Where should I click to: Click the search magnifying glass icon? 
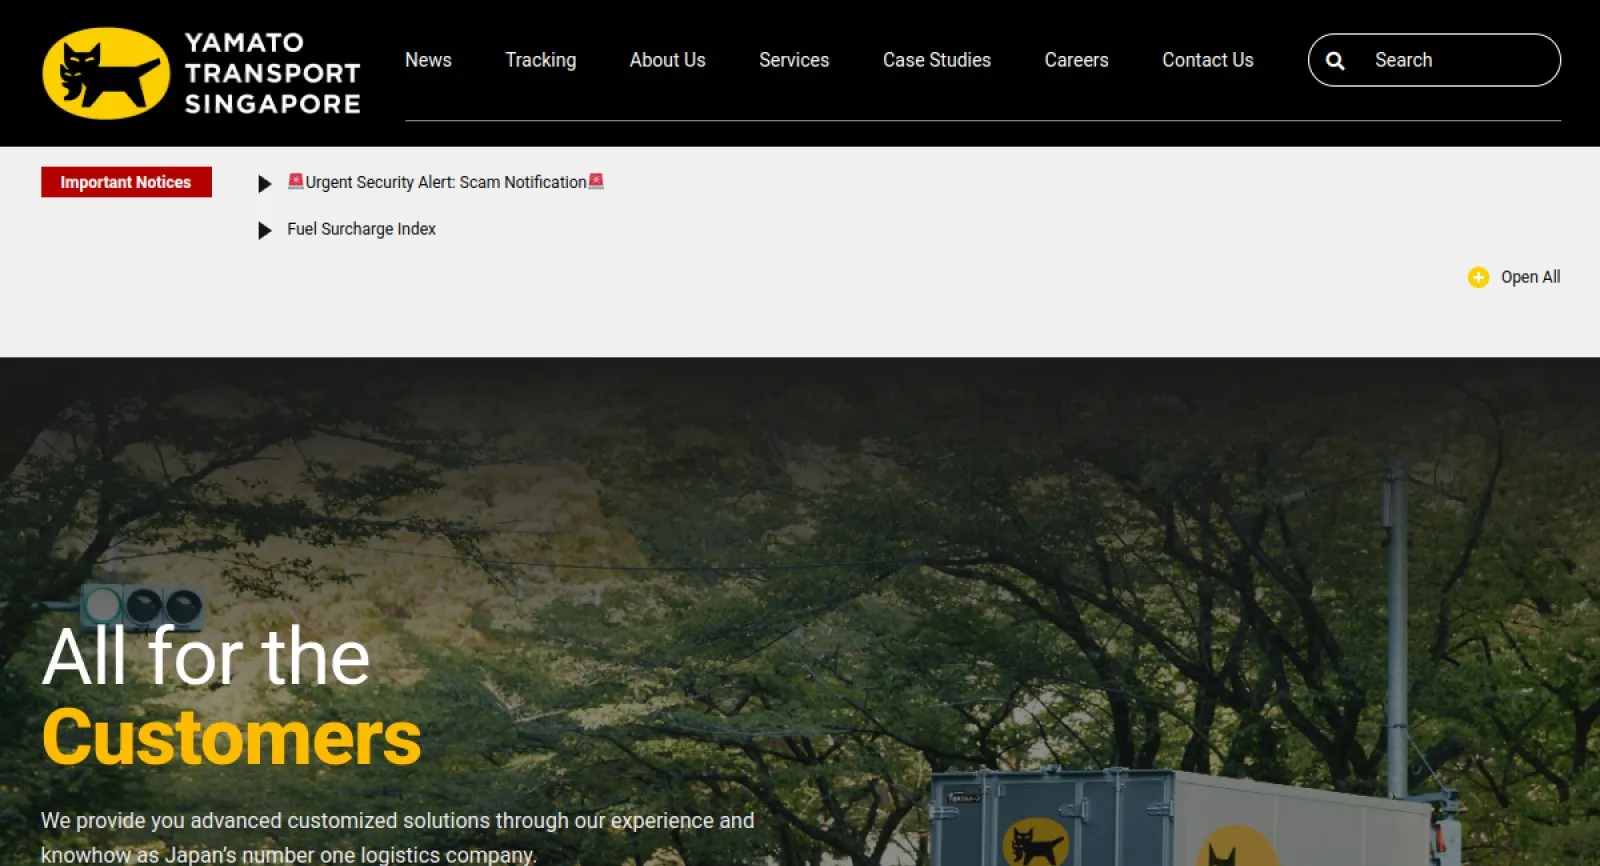pos(1335,61)
